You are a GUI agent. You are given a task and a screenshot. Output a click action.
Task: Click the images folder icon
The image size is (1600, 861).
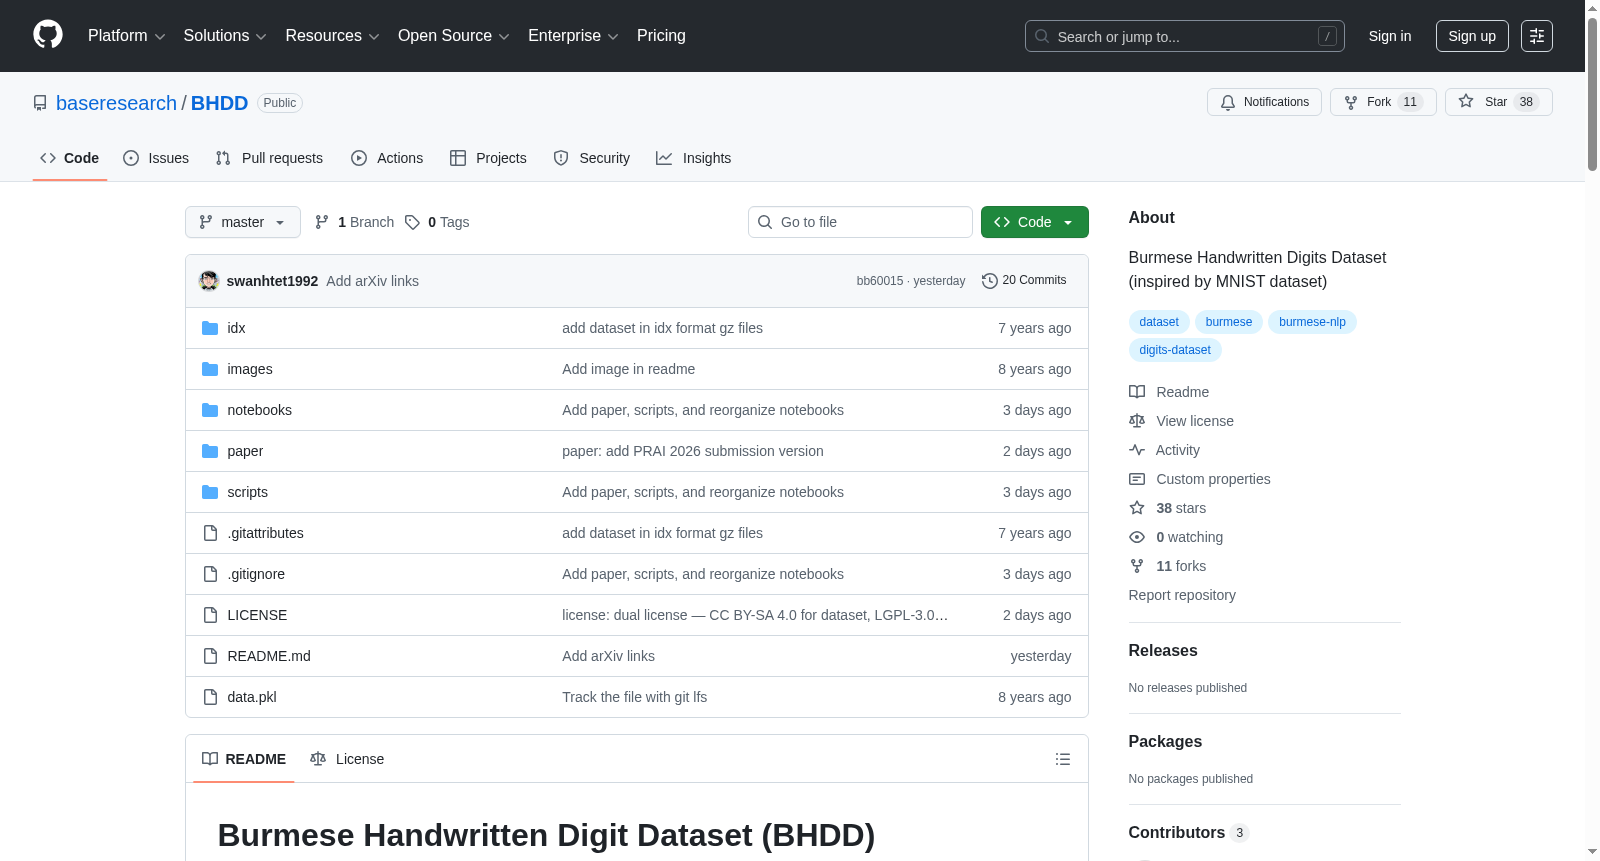click(x=210, y=369)
